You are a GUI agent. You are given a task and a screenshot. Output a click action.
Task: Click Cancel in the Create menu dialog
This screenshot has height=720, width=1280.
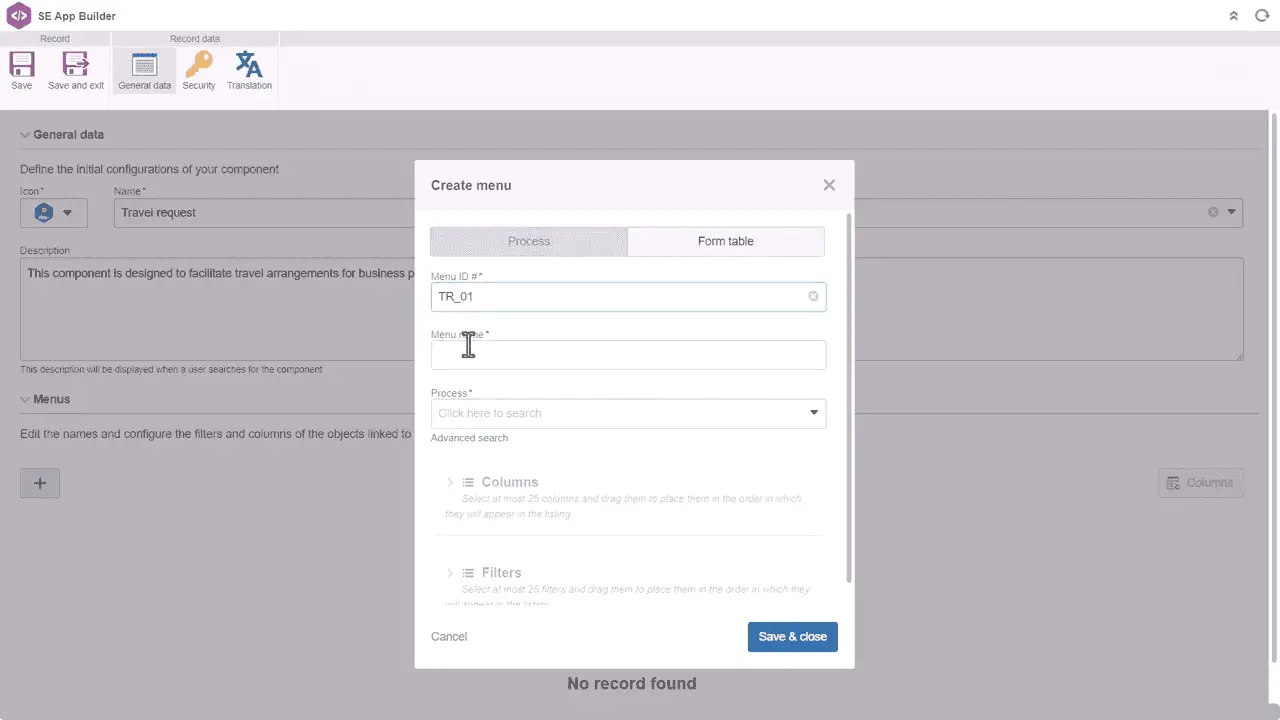point(449,637)
